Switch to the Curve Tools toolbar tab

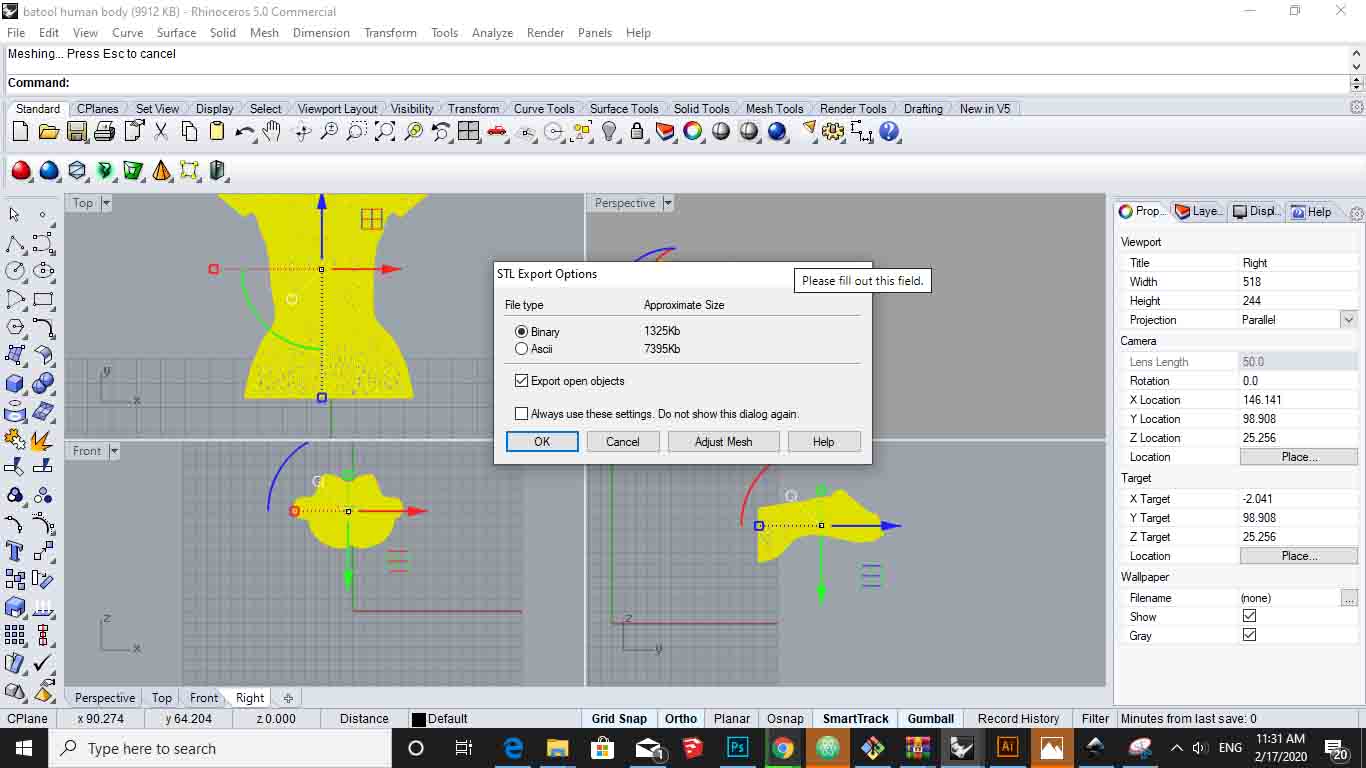(544, 108)
